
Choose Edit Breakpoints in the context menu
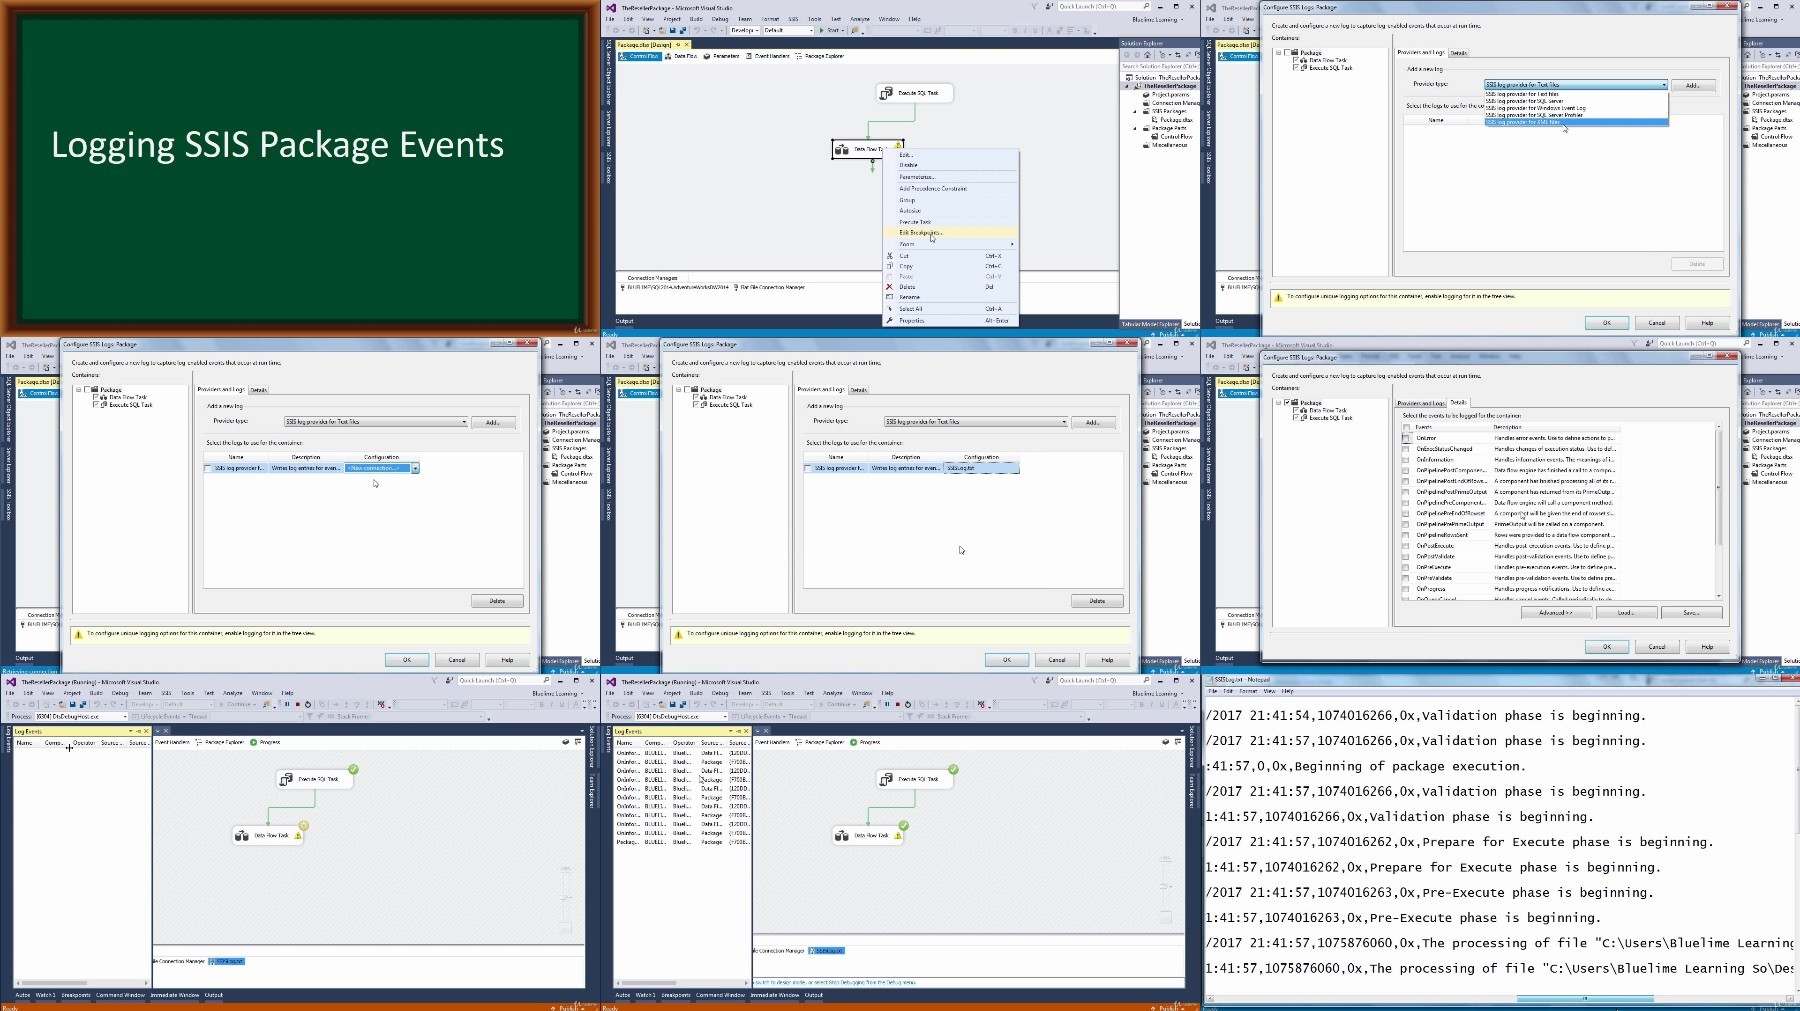click(950, 233)
